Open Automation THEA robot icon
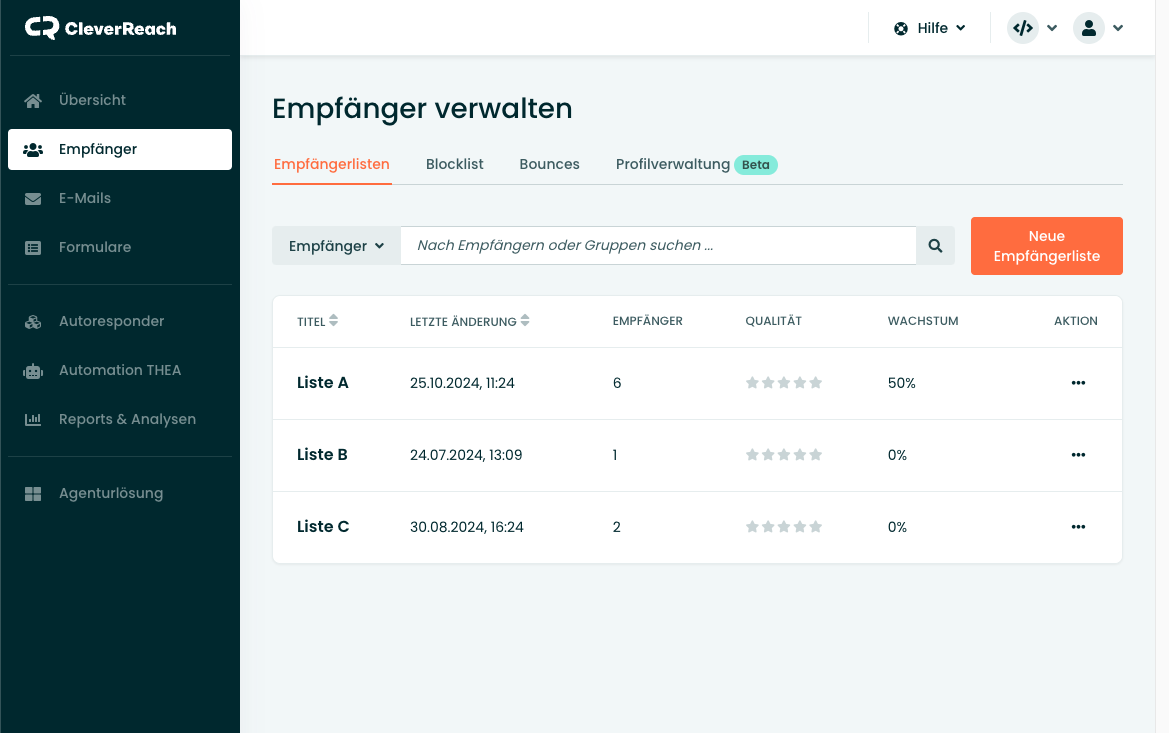 (33, 370)
